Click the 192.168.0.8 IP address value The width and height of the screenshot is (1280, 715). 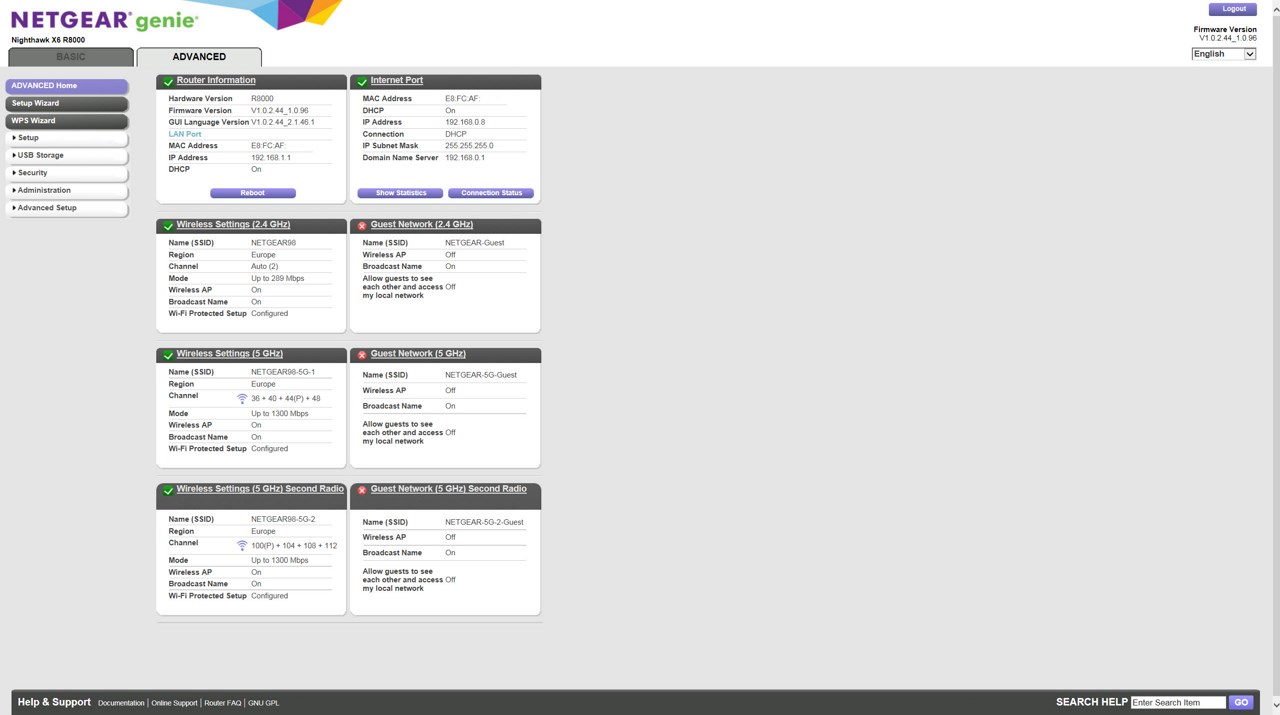coord(465,122)
